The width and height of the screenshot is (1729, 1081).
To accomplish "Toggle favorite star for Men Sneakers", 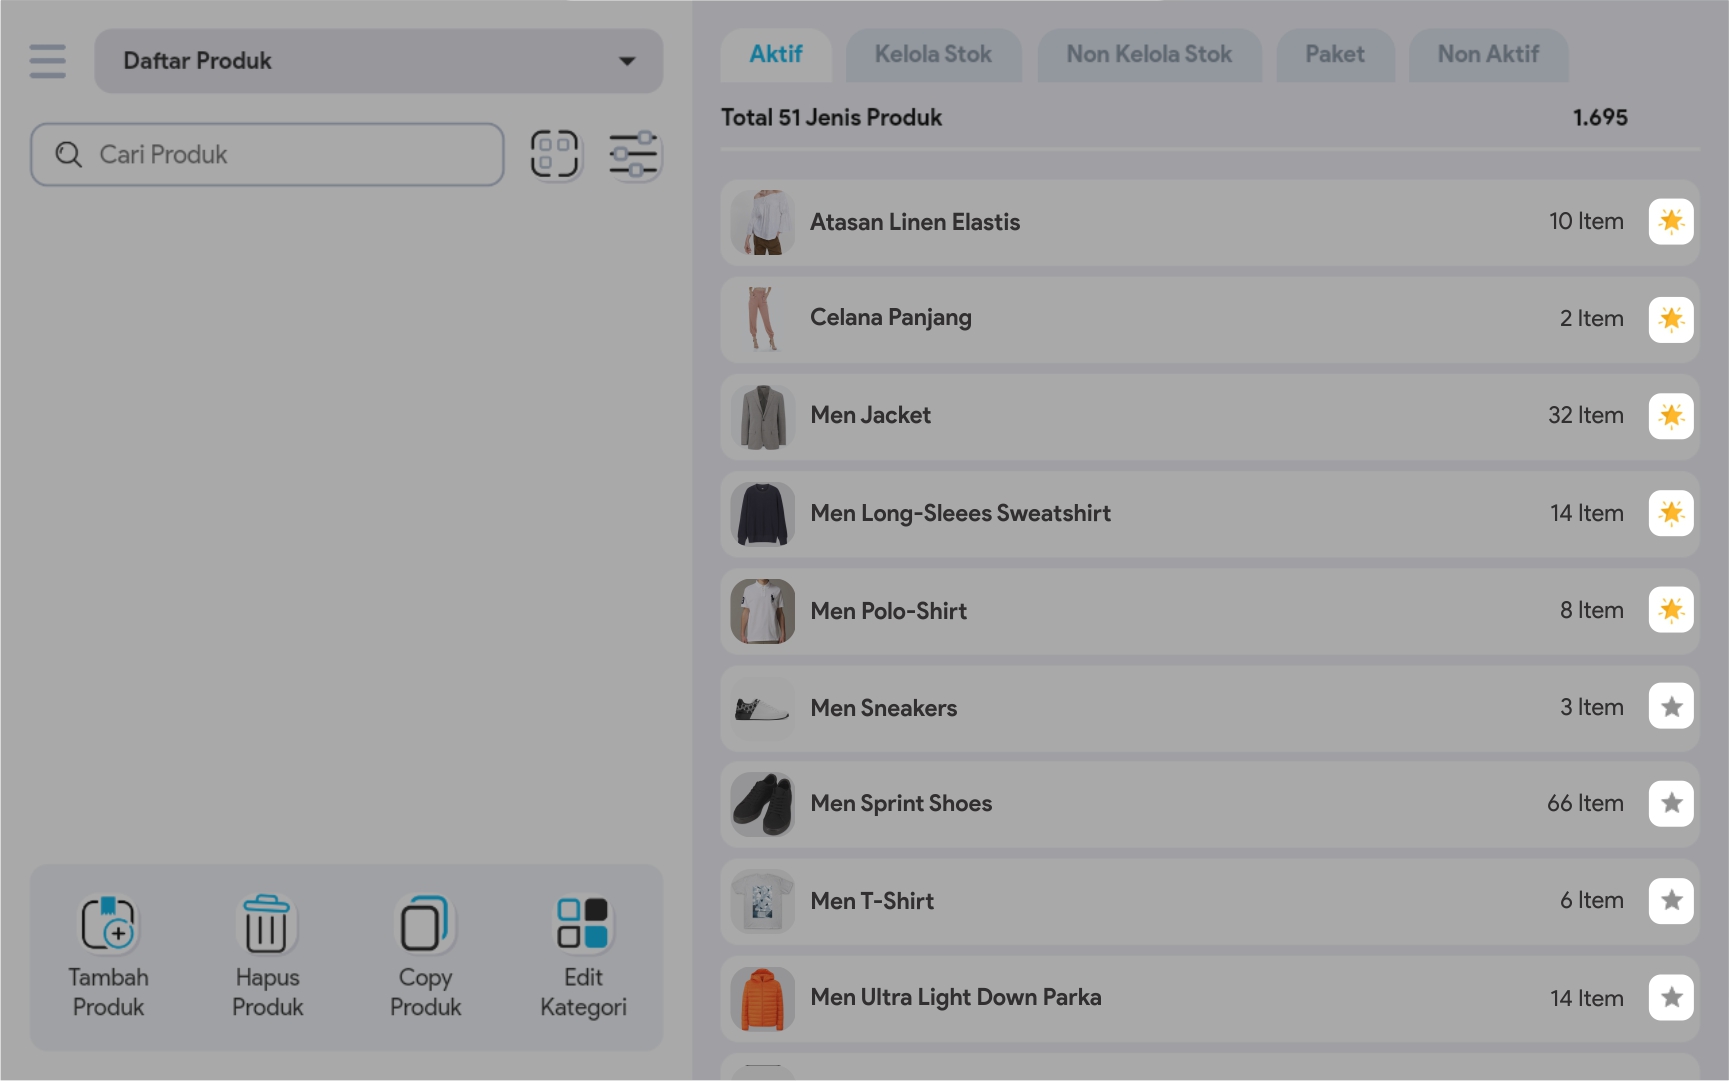I will pyautogui.click(x=1670, y=707).
